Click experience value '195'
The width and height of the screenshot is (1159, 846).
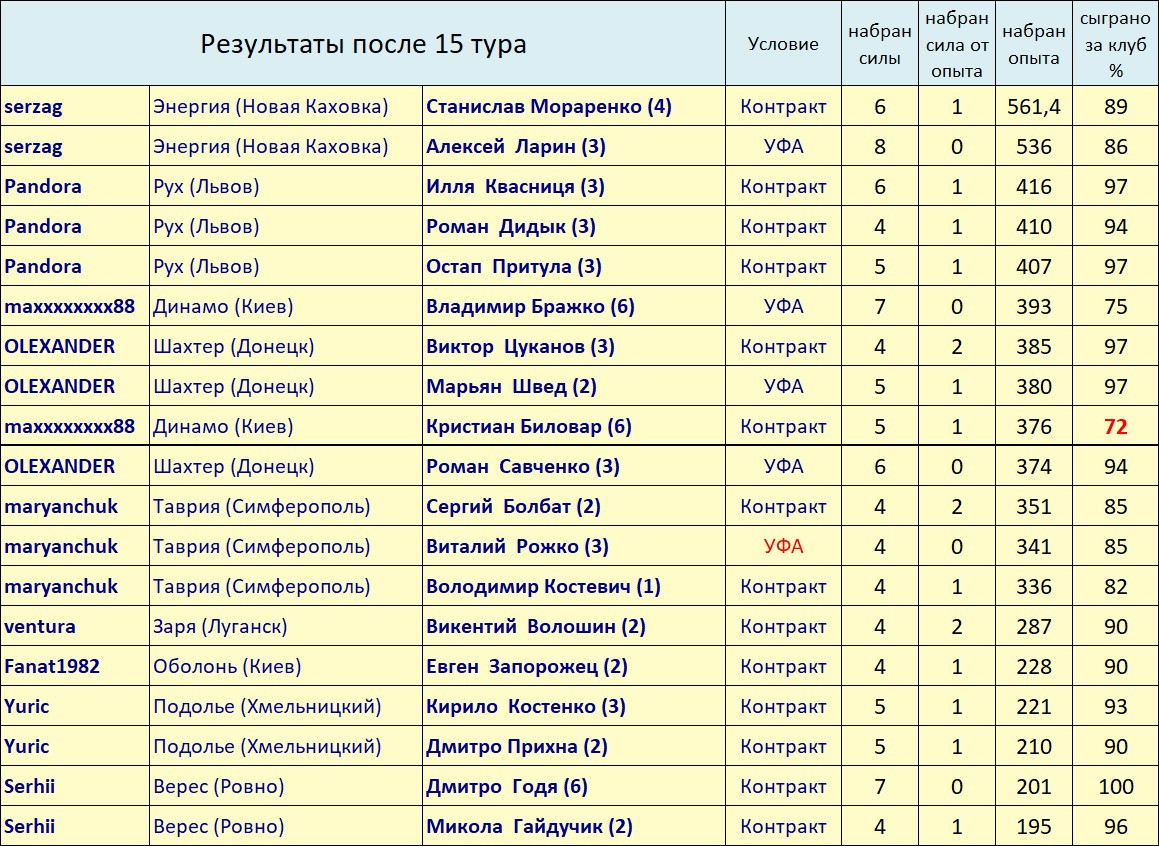[1033, 825]
